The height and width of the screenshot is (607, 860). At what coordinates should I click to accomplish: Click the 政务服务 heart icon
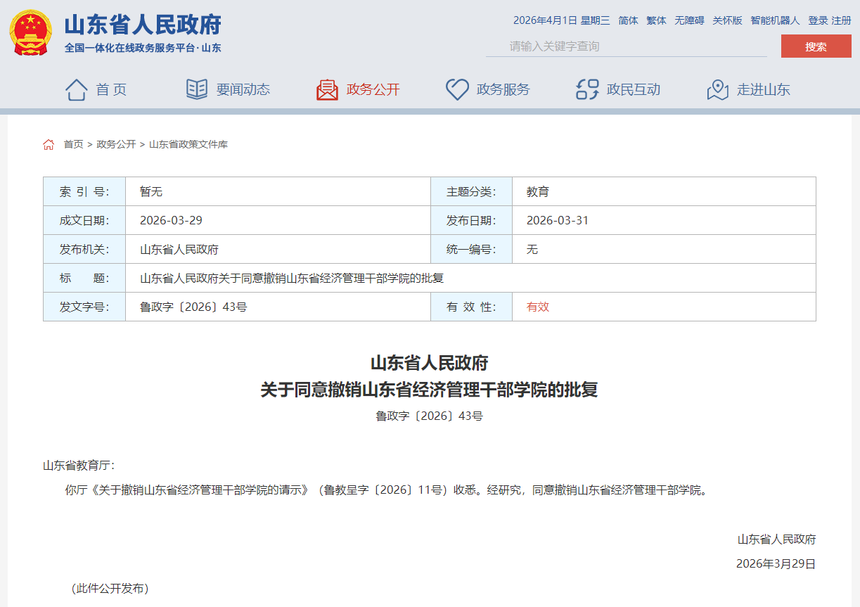[457, 89]
